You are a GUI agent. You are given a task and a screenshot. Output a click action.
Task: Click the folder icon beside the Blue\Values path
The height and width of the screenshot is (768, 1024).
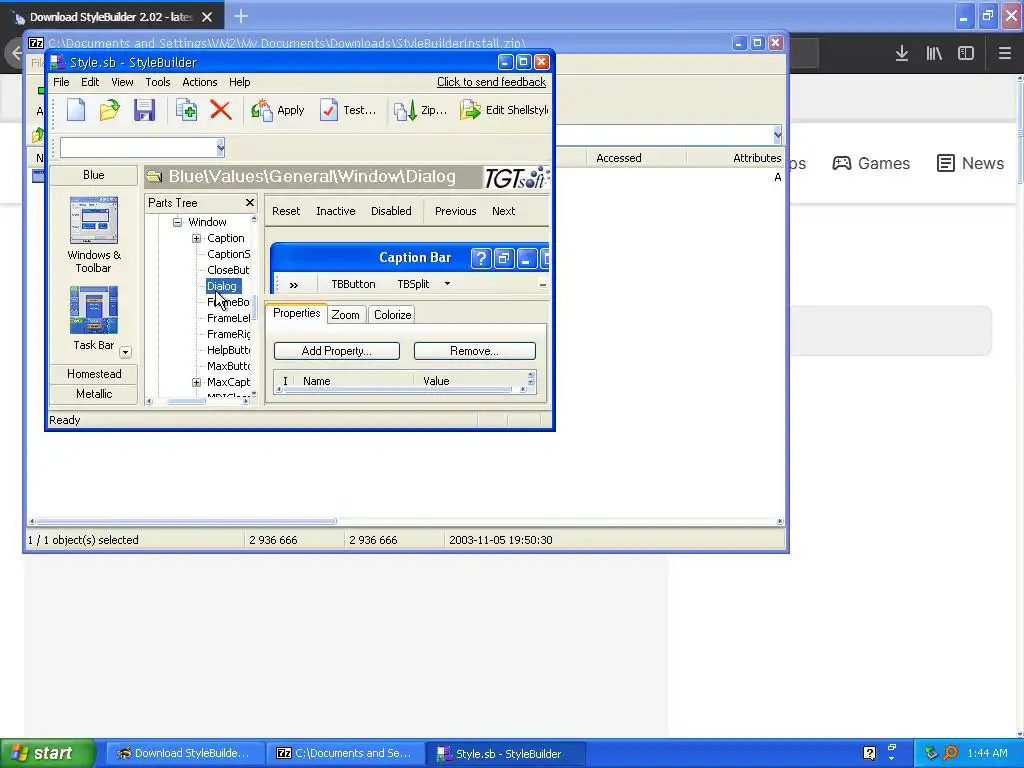(x=155, y=176)
